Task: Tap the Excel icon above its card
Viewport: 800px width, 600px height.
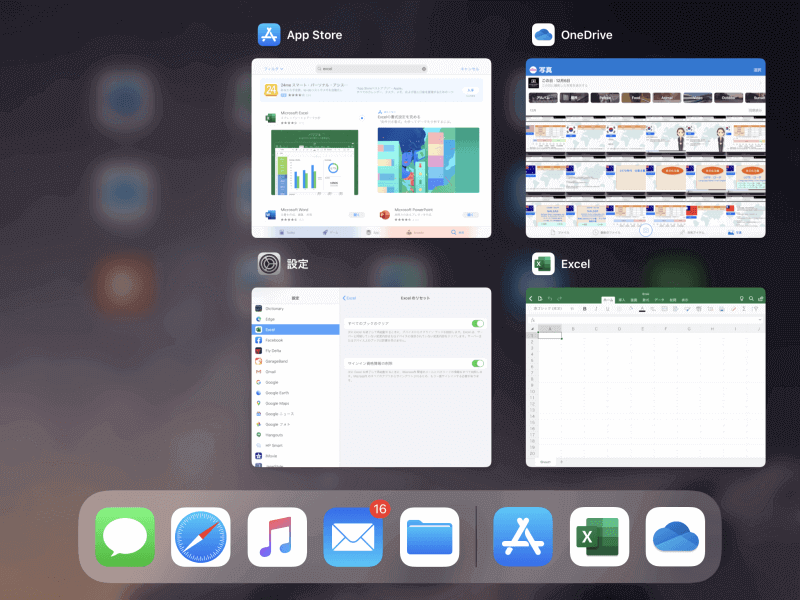Action: 543,264
